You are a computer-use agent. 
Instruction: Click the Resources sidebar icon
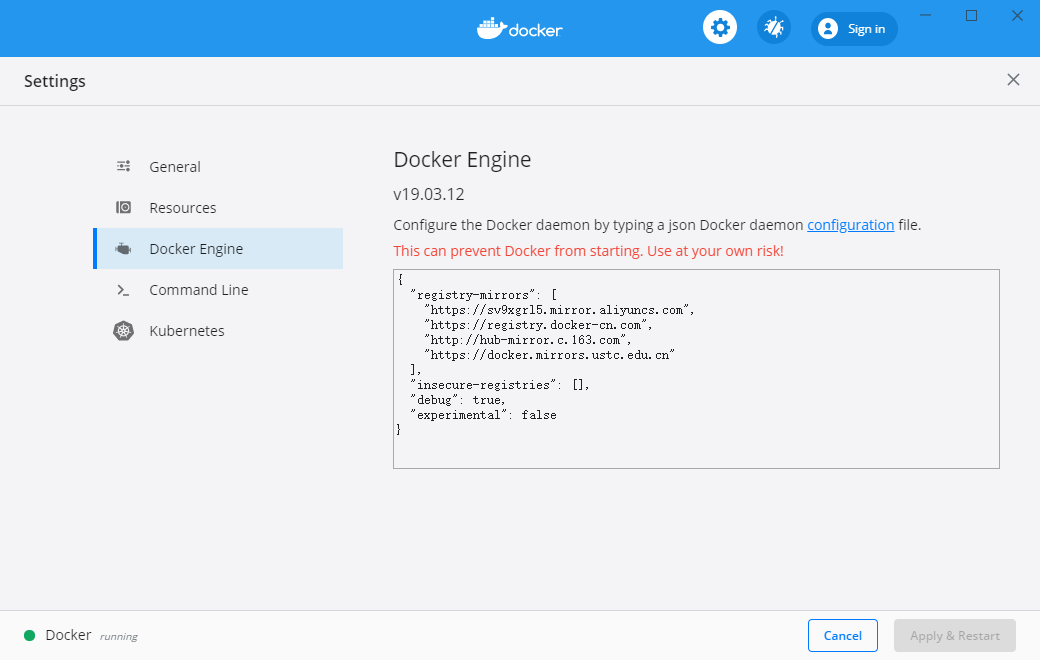[x=122, y=207]
